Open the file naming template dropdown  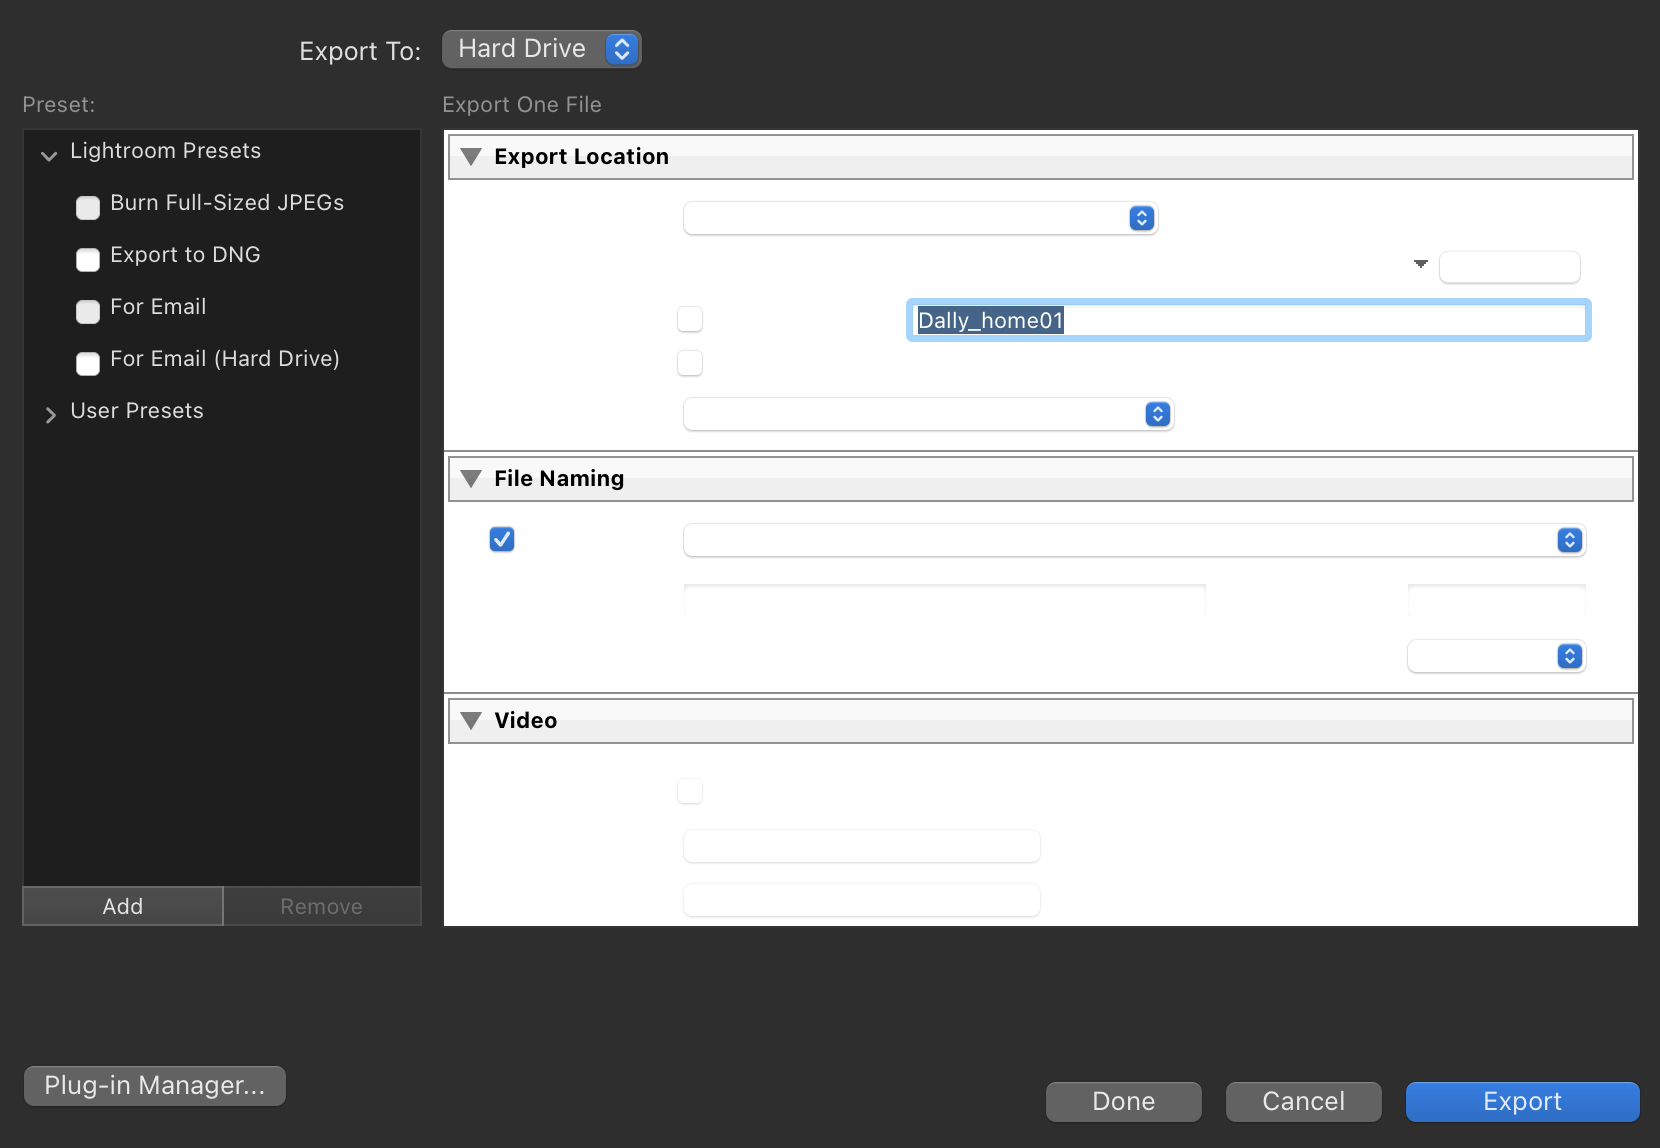click(x=1134, y=540)
